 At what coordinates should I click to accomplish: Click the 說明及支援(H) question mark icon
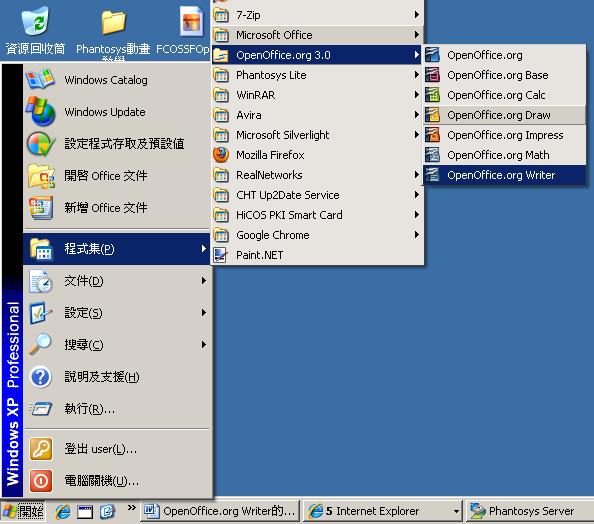click(41, 377)
